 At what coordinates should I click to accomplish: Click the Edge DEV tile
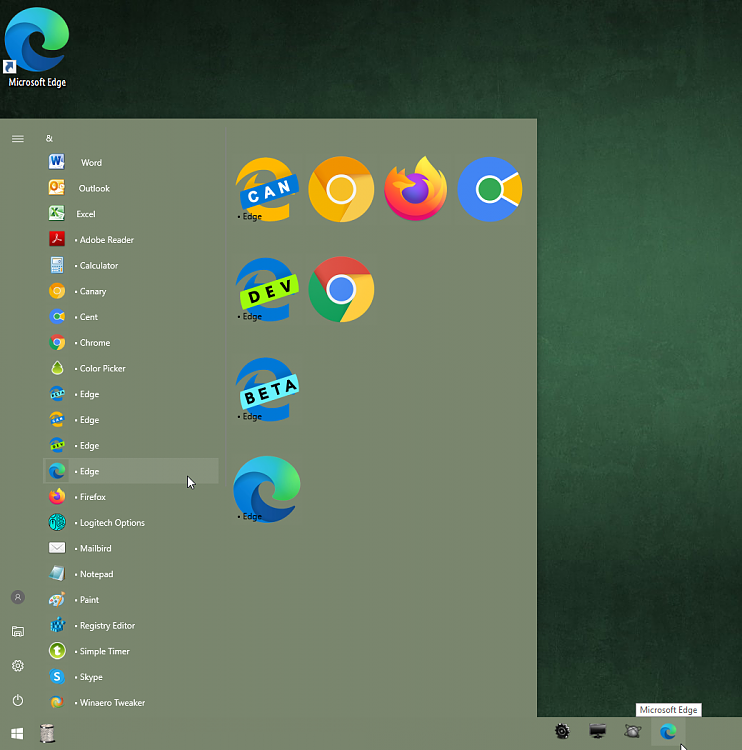click(267, 289)
